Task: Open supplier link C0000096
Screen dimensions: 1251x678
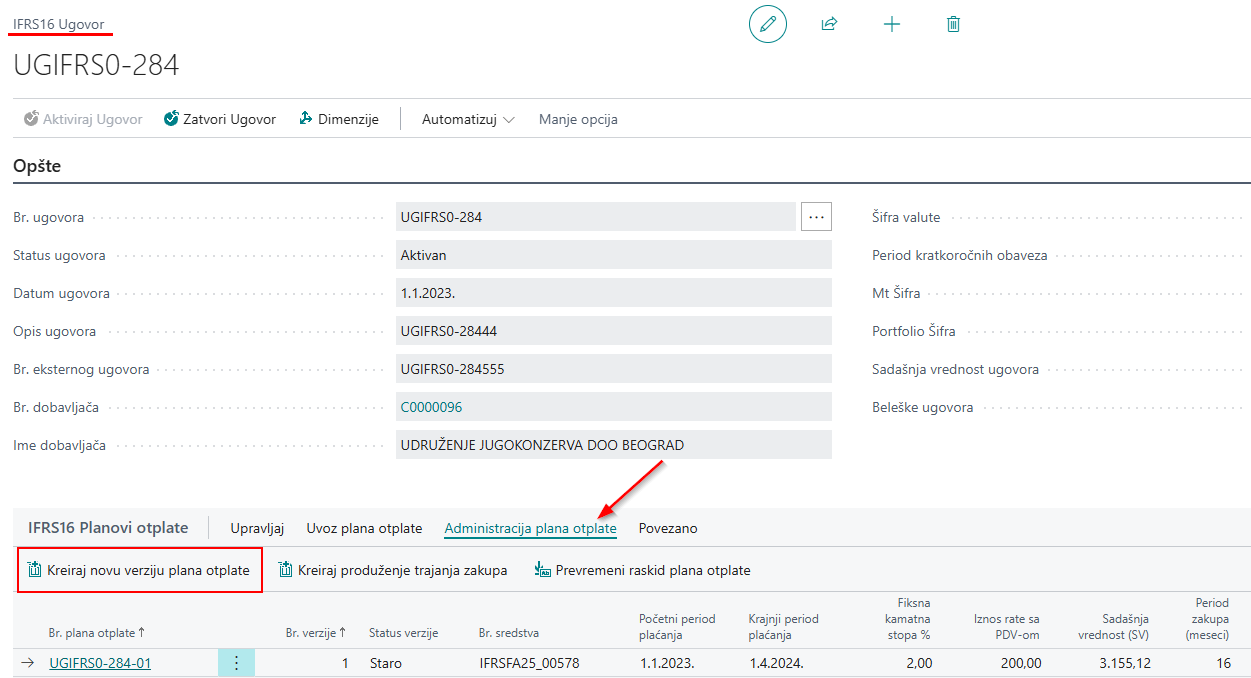Action: coord(431,407)
